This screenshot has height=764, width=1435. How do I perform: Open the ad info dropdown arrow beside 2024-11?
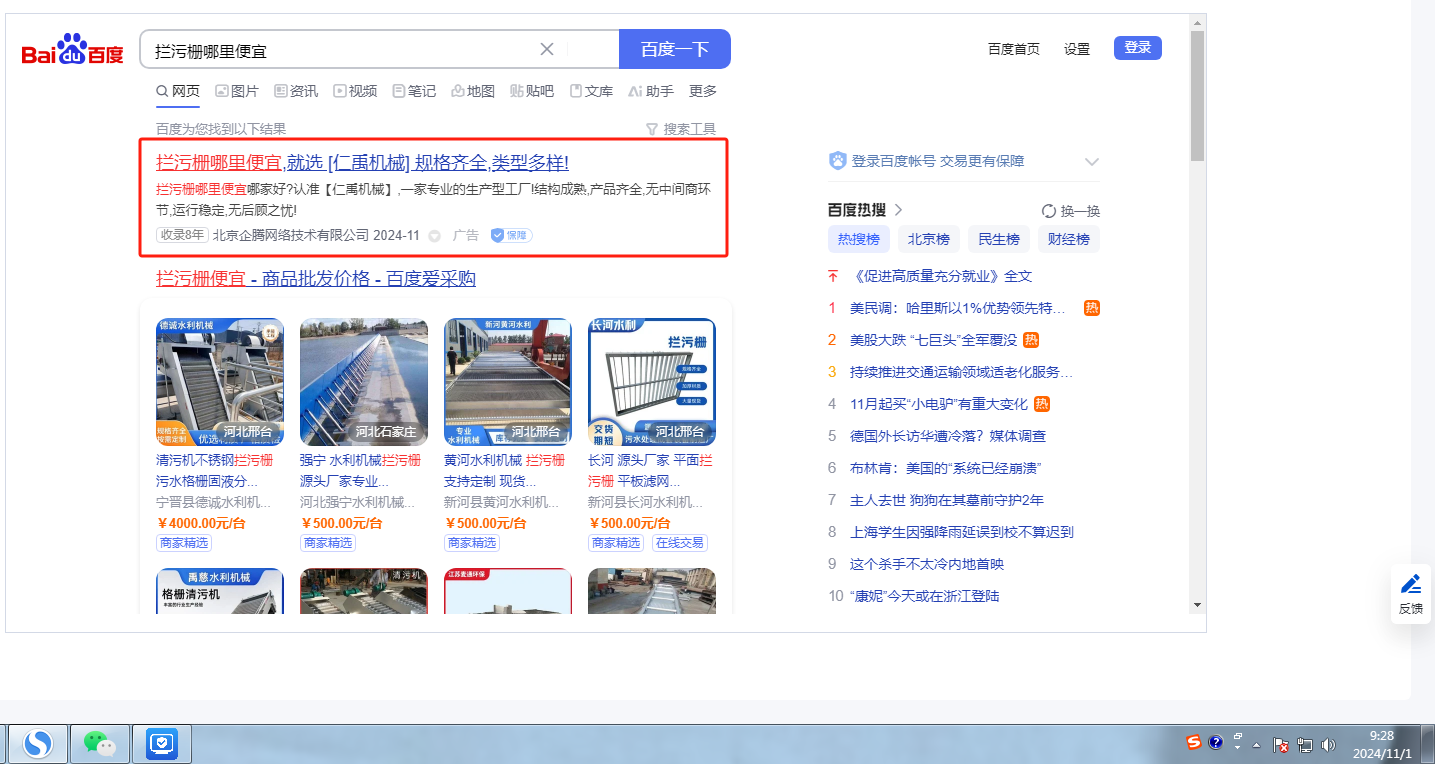tap(434, 236)
